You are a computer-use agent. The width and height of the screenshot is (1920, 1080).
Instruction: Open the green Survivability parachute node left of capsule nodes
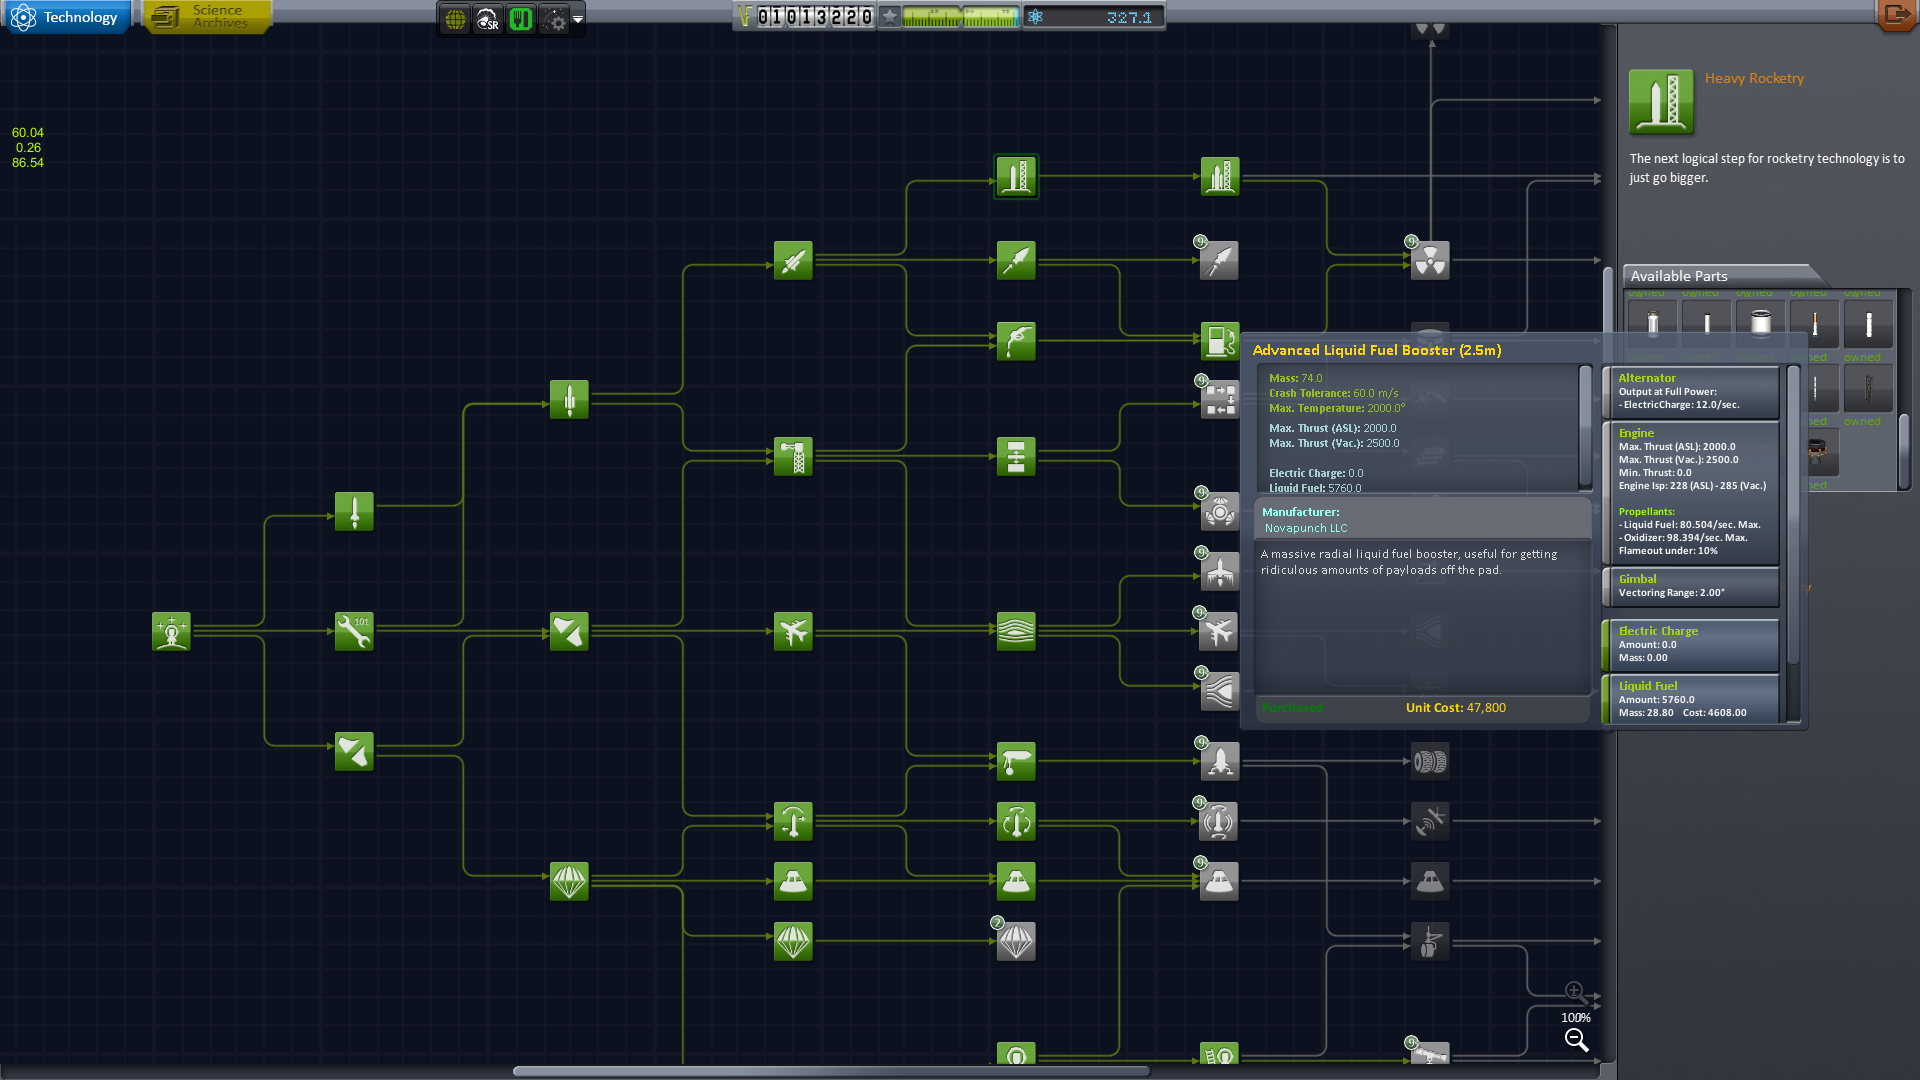(569, 882)
